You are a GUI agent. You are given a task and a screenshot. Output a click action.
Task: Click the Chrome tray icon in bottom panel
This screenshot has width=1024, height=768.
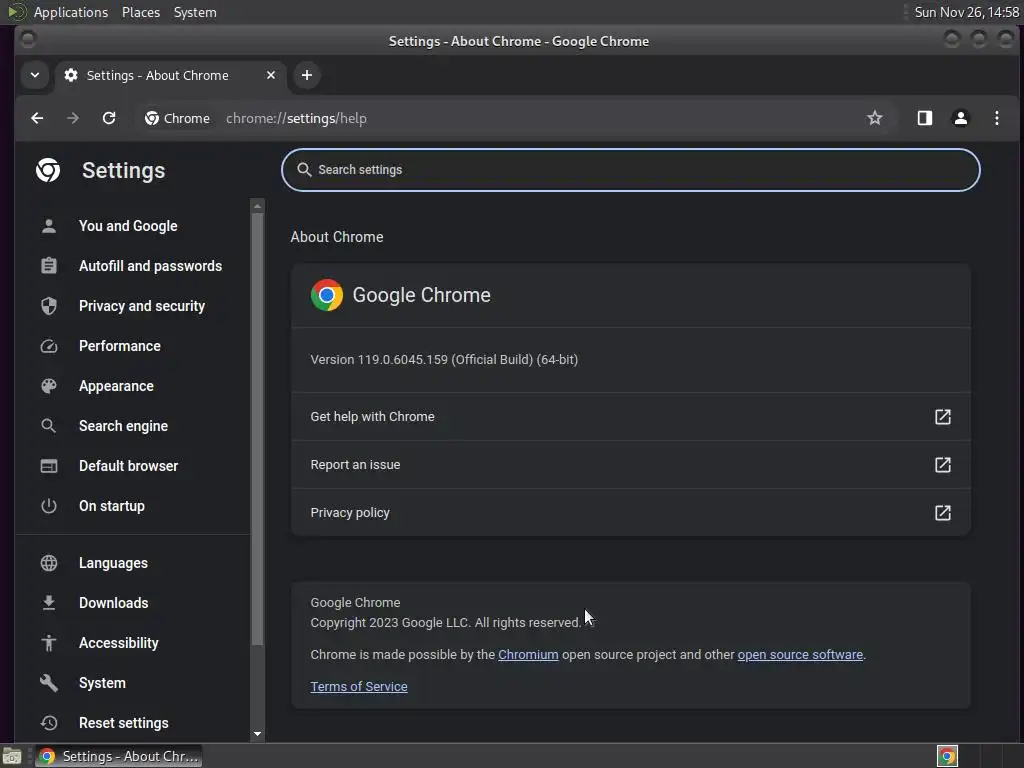tap(947, 756)
